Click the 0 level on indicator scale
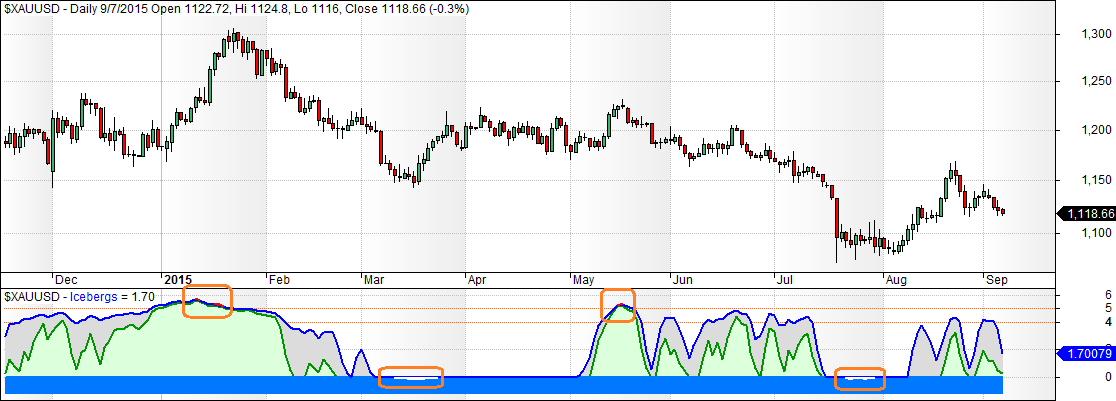Viewport: 1116px width, 401px height. coord(1079,377)
